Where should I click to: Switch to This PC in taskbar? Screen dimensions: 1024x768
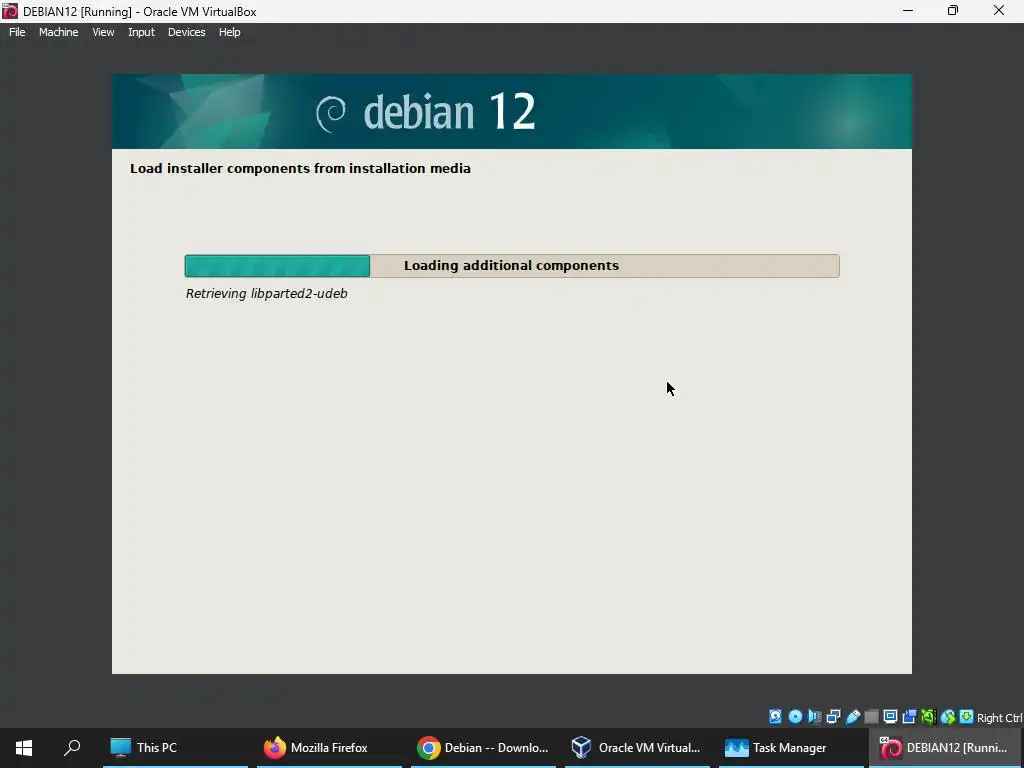[x=175, y=748]
